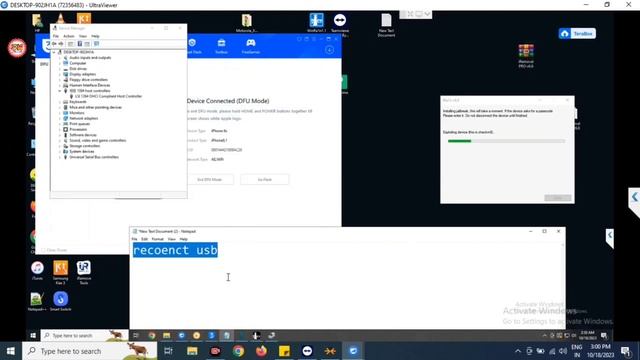Expand the Disk drives node

coord(60,69)
